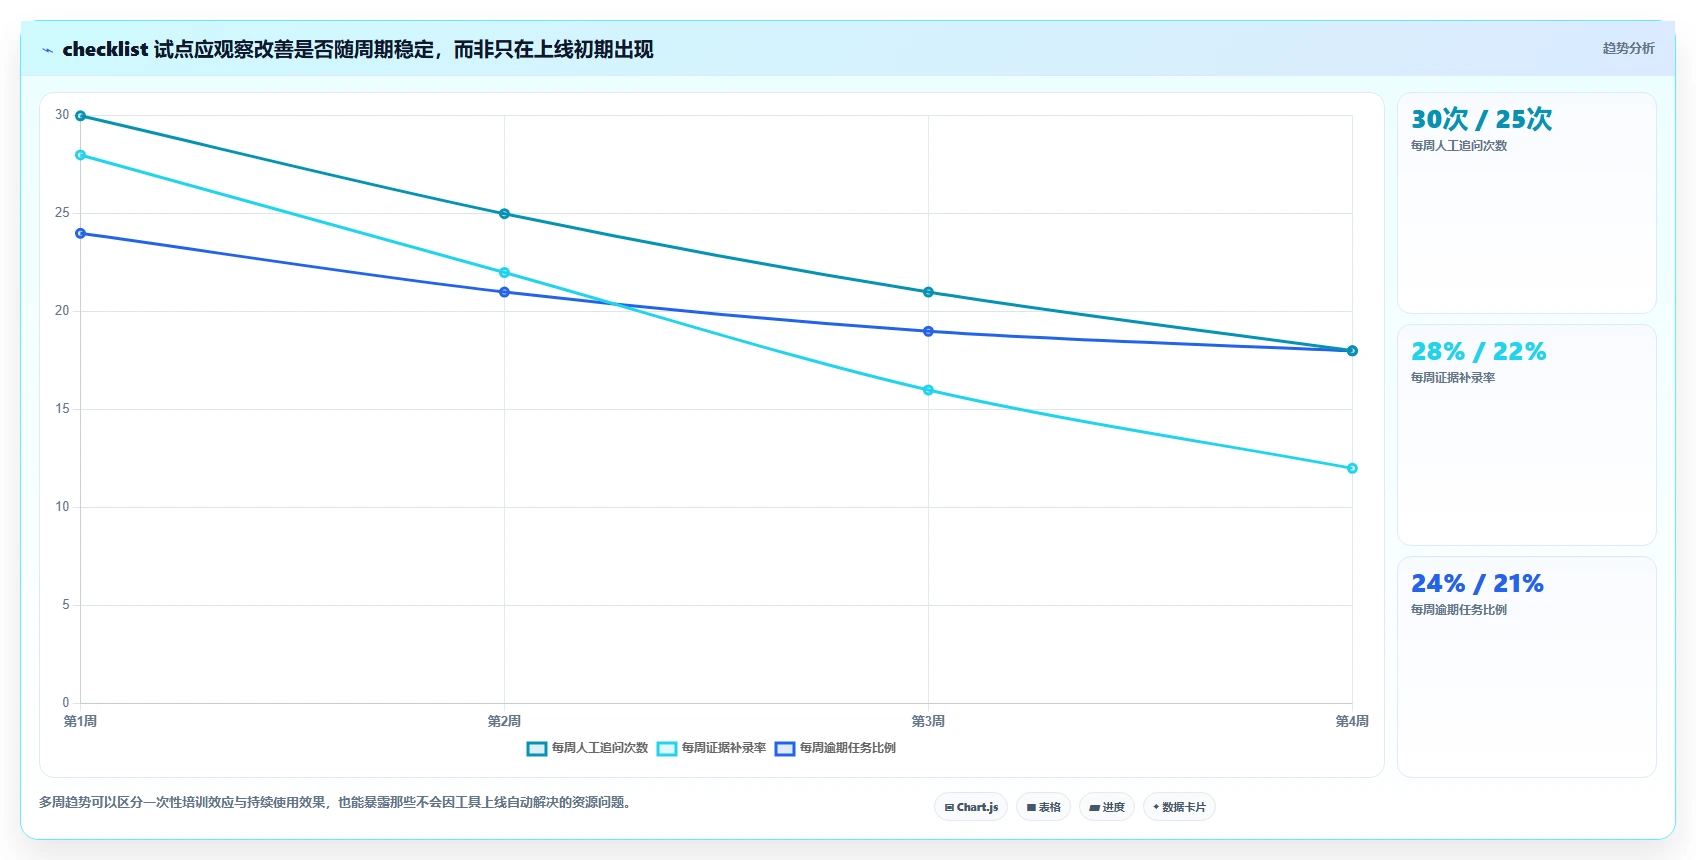Click the trend icon beside the checklist title

(x=47, y=50)
